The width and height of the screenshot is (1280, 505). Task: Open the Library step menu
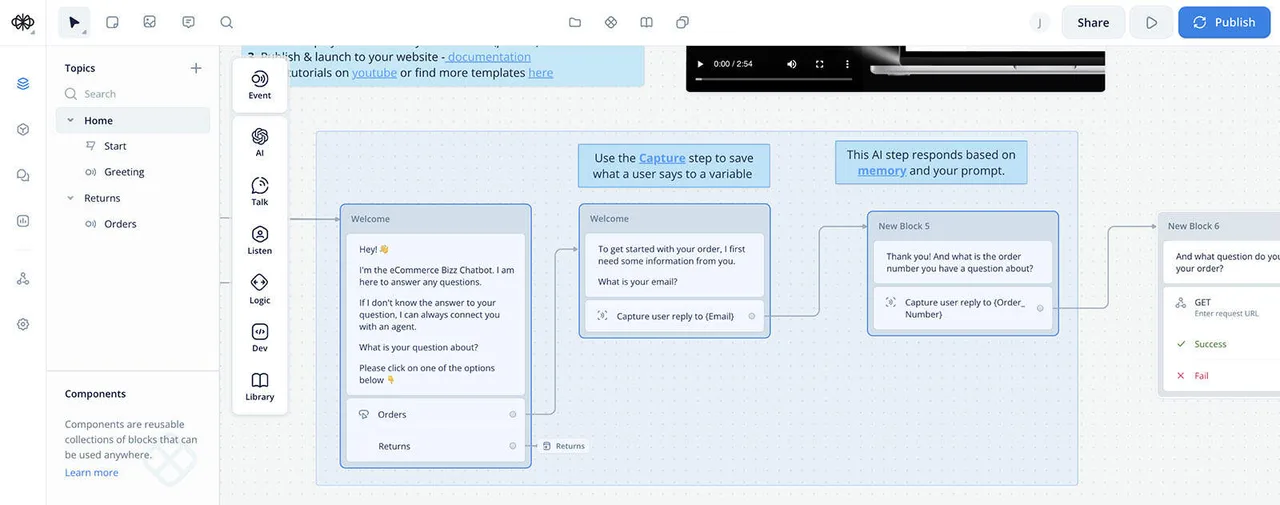260,387
